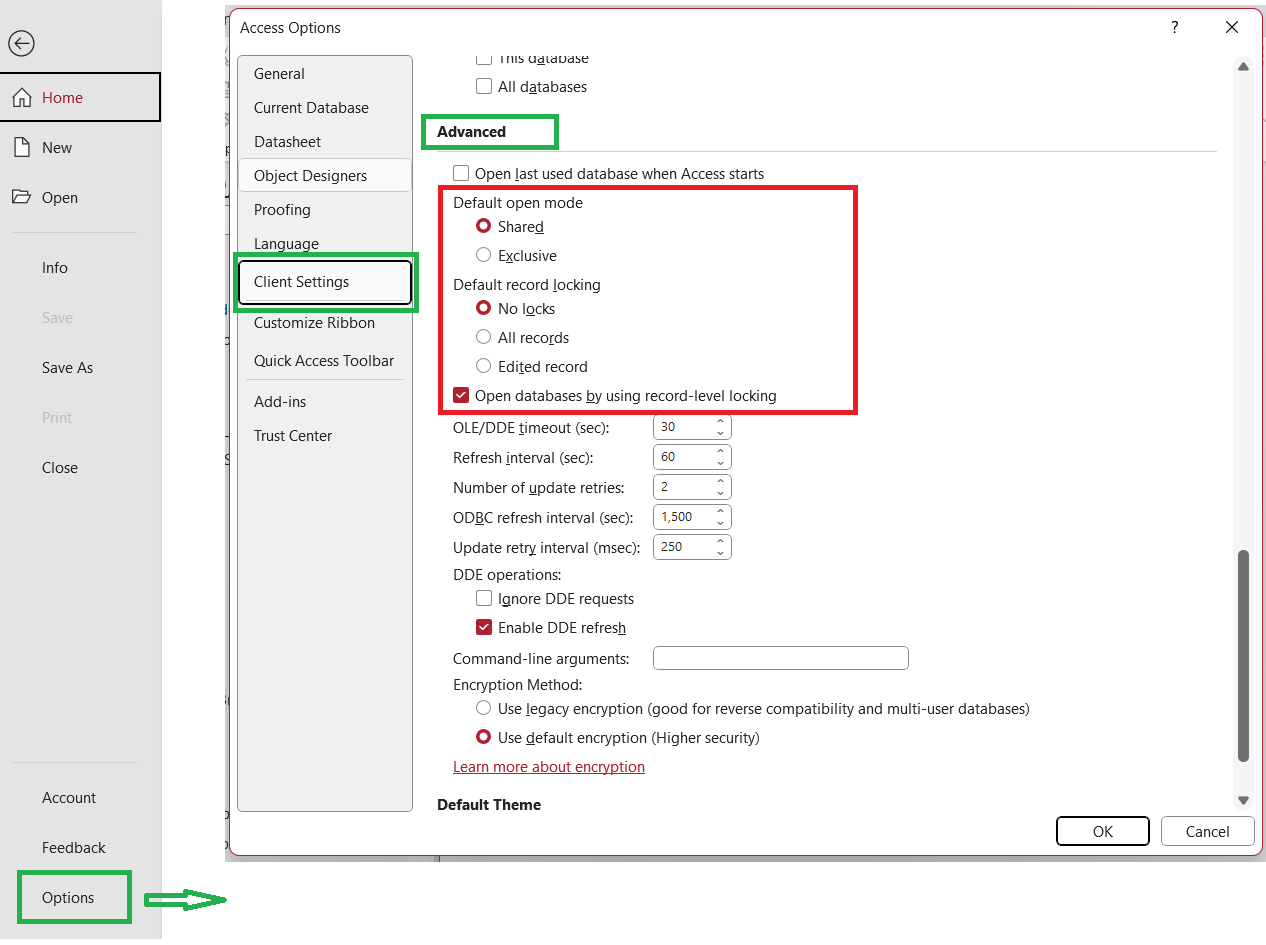Uncheck Open databases by using record-level locking
The image size is (1266, 945).
click(x=461, y=394)
